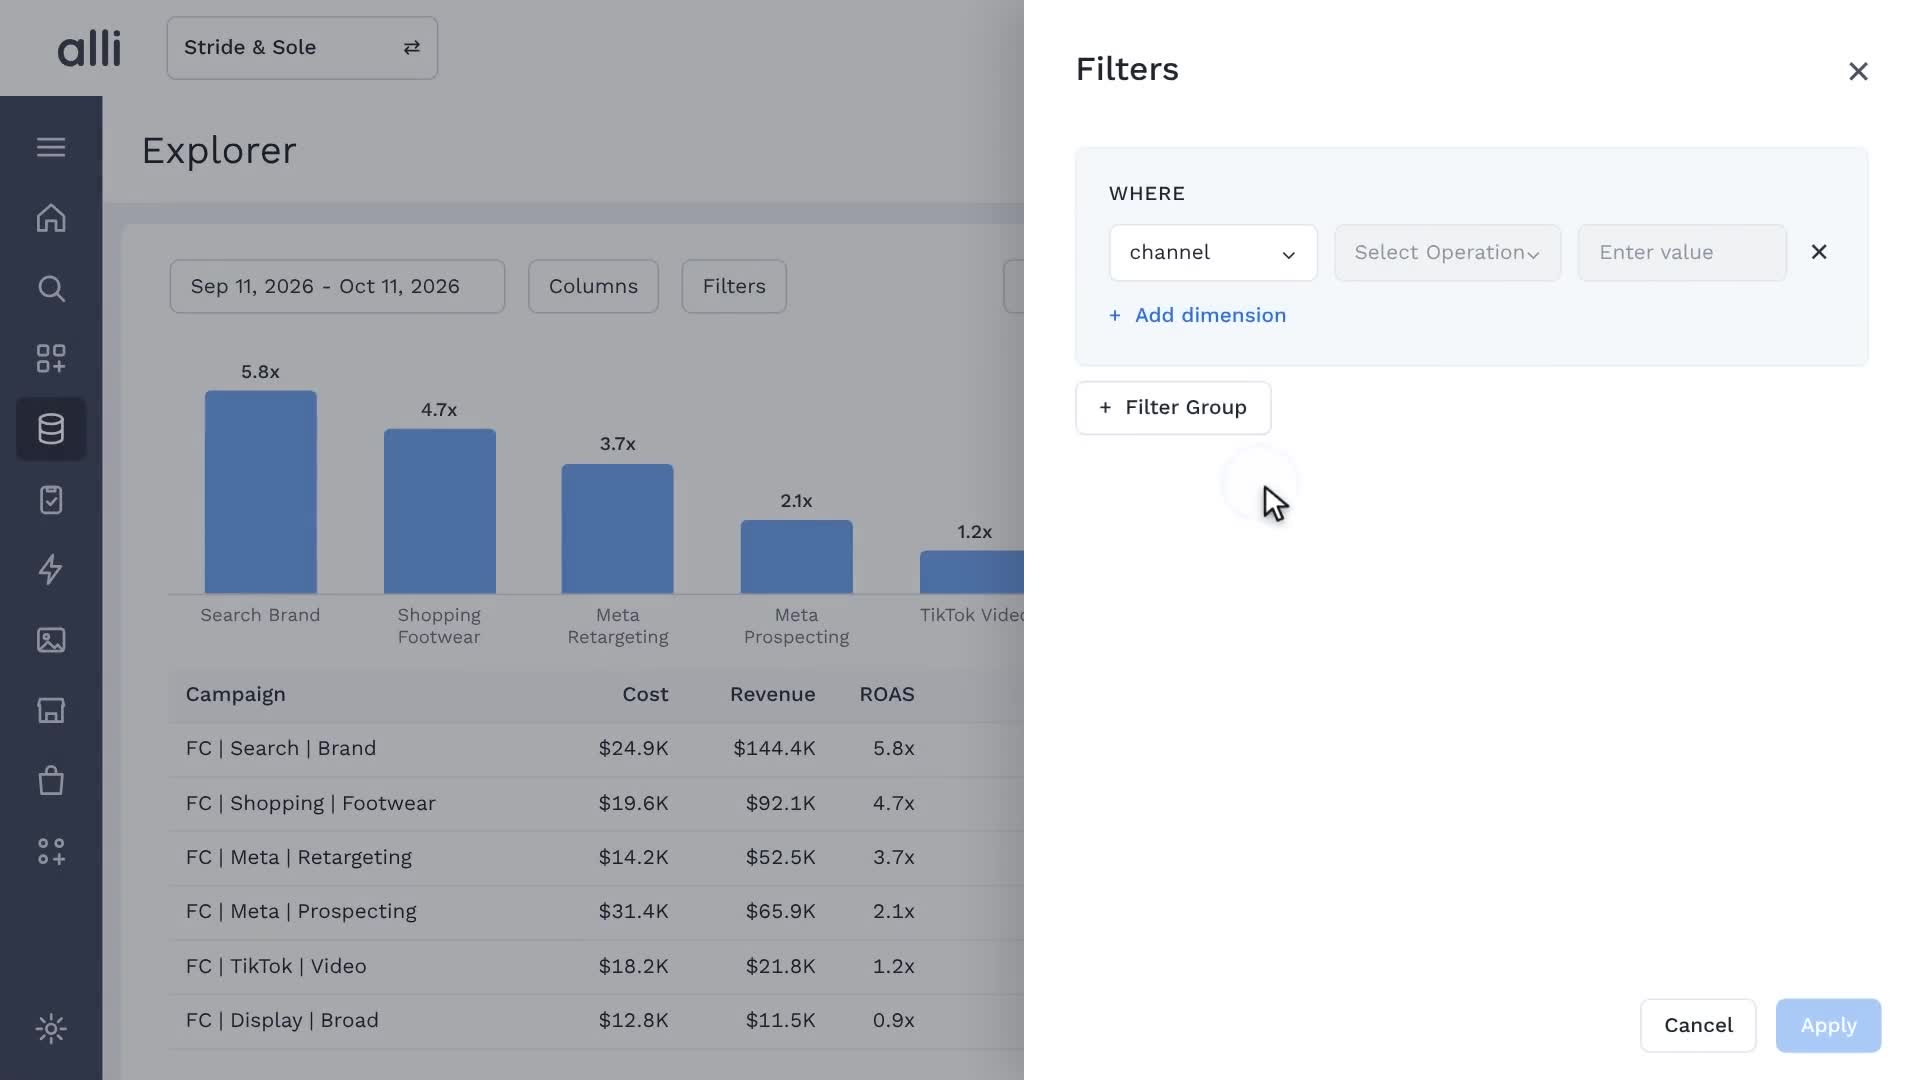The height and width of the screenshot is (1080, 1920).
Task: Select row FC | Display | Broad
Action: coord(596,1021)
